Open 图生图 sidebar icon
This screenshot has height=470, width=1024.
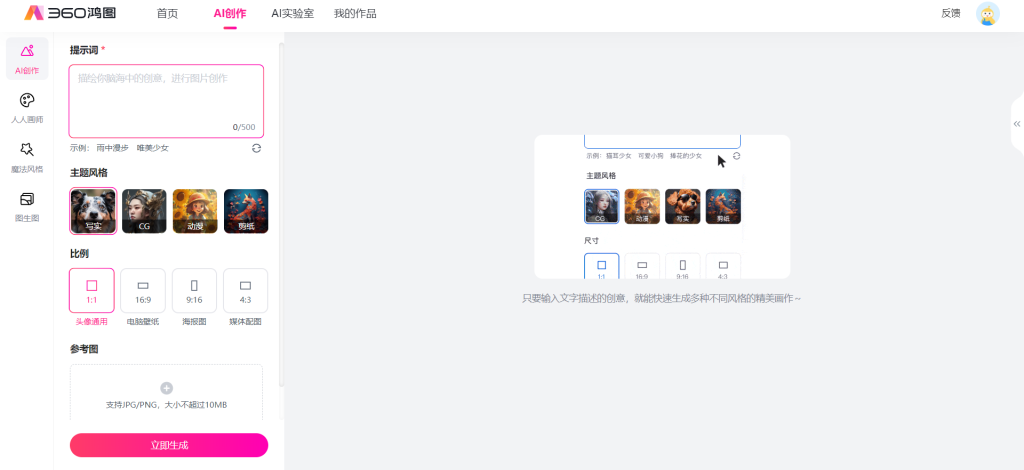[27, 205]
